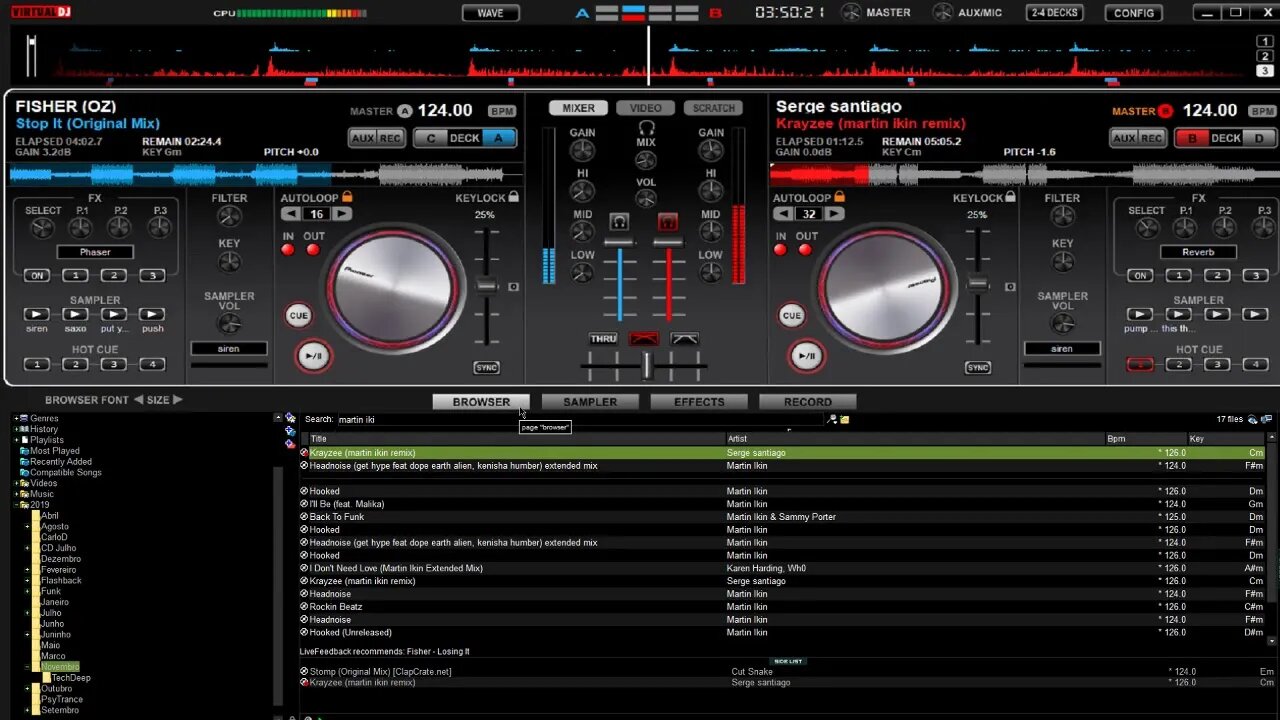1280x720 pixels.
Task: Select the middle red crossfader curve icon
Action: coord(645,339)
